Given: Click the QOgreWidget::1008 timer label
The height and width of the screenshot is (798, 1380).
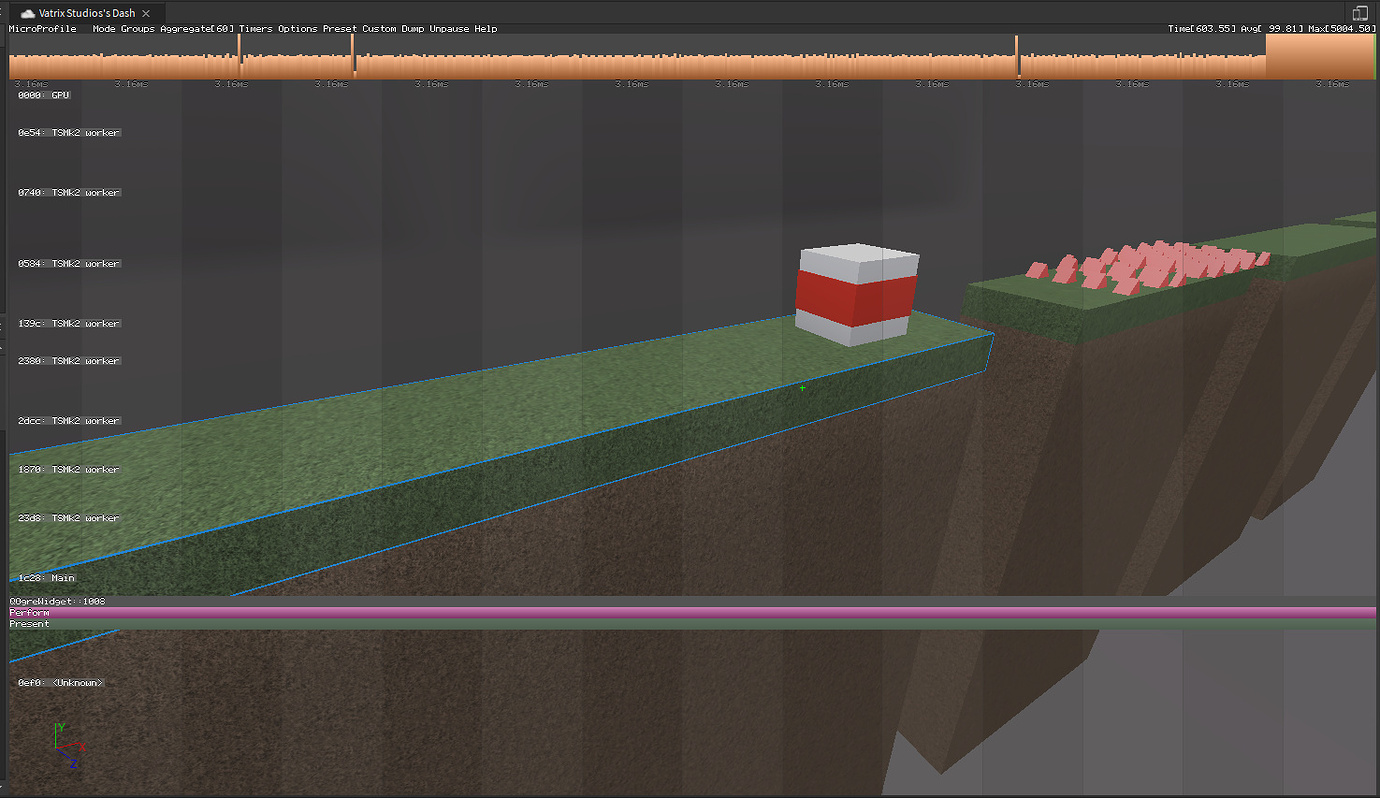Looking at the screenshot, I should tap(57, 602).
